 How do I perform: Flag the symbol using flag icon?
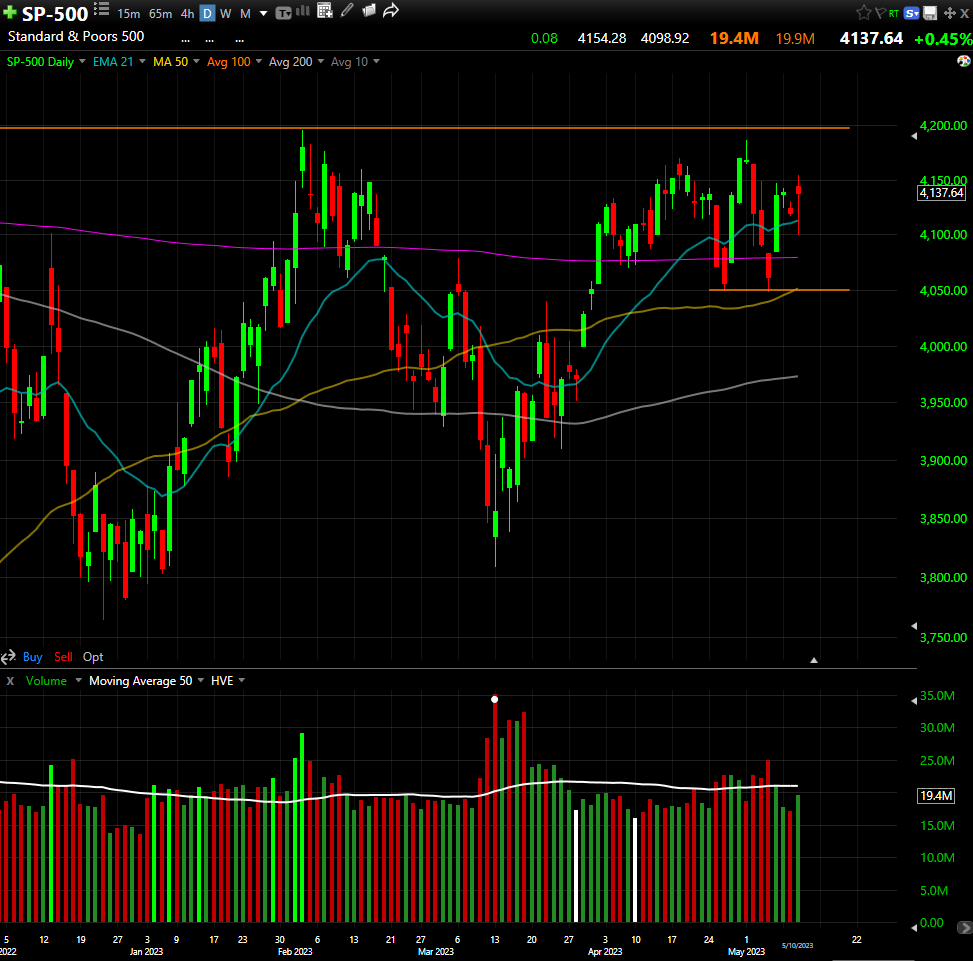click(880, 13)
